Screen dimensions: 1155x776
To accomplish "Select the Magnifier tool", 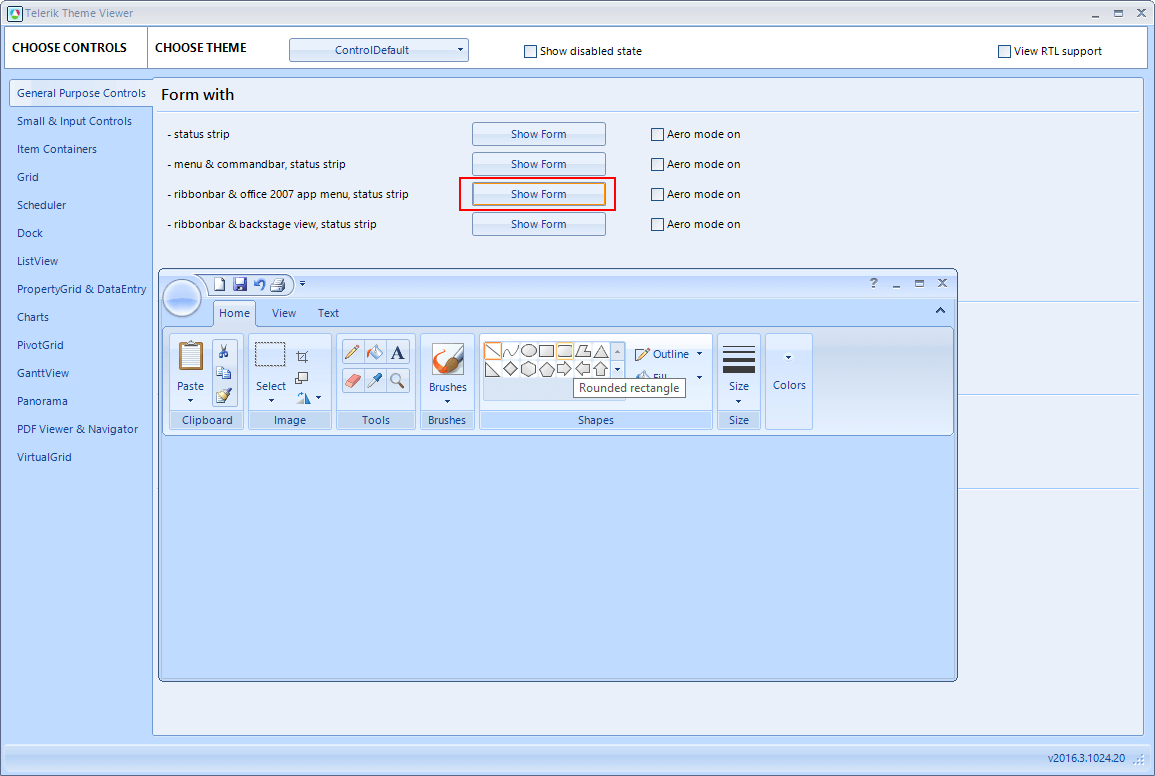I will [x=398, y=380].
